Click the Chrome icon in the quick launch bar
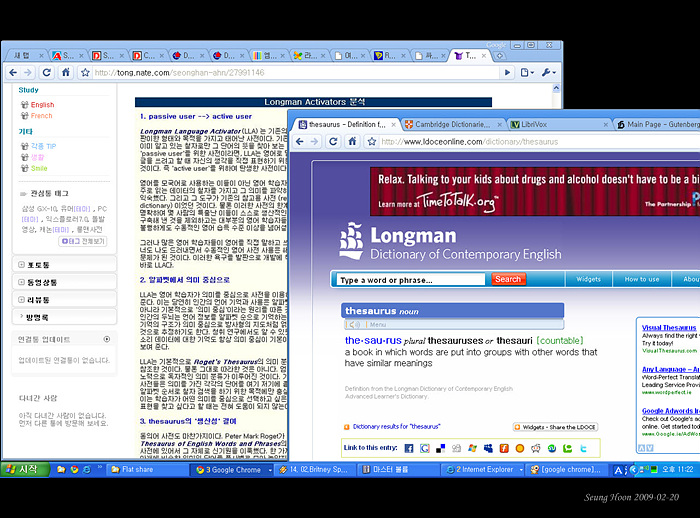 pos(74,469)
